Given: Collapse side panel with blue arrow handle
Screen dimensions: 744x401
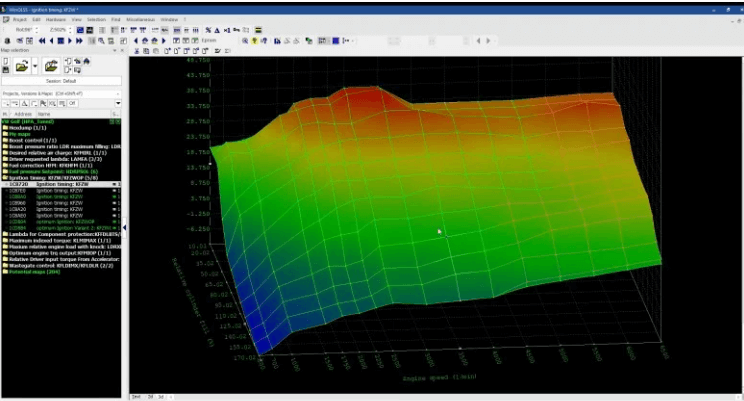Looking at the screenshot, I should click(x=124, y=228).
